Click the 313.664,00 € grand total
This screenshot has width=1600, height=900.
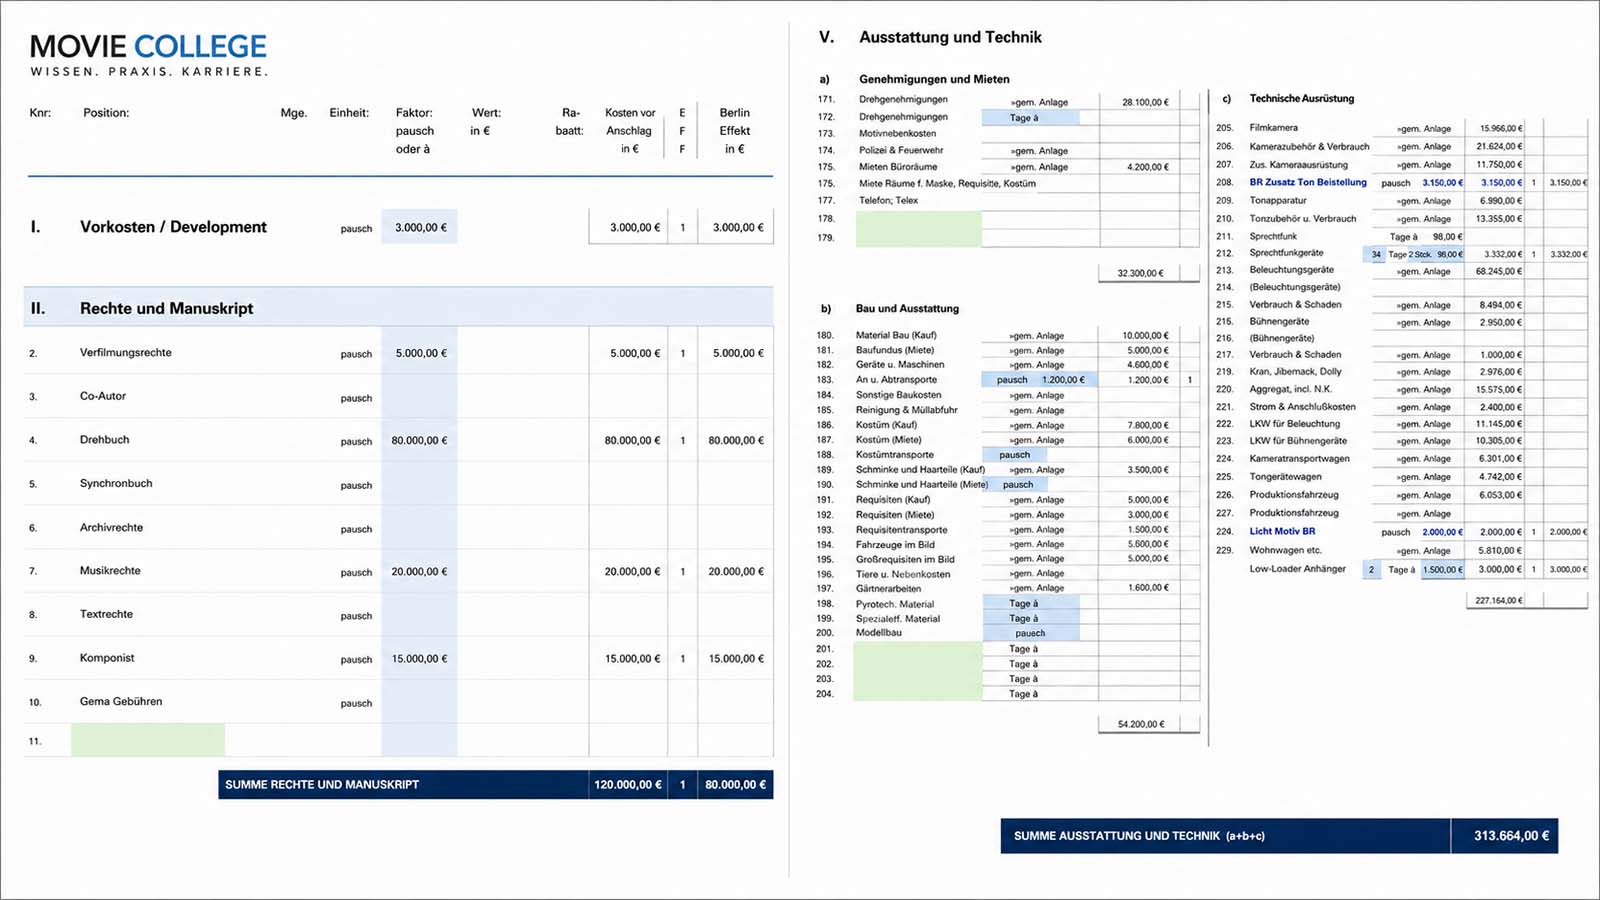click(x=1511, y=836)
